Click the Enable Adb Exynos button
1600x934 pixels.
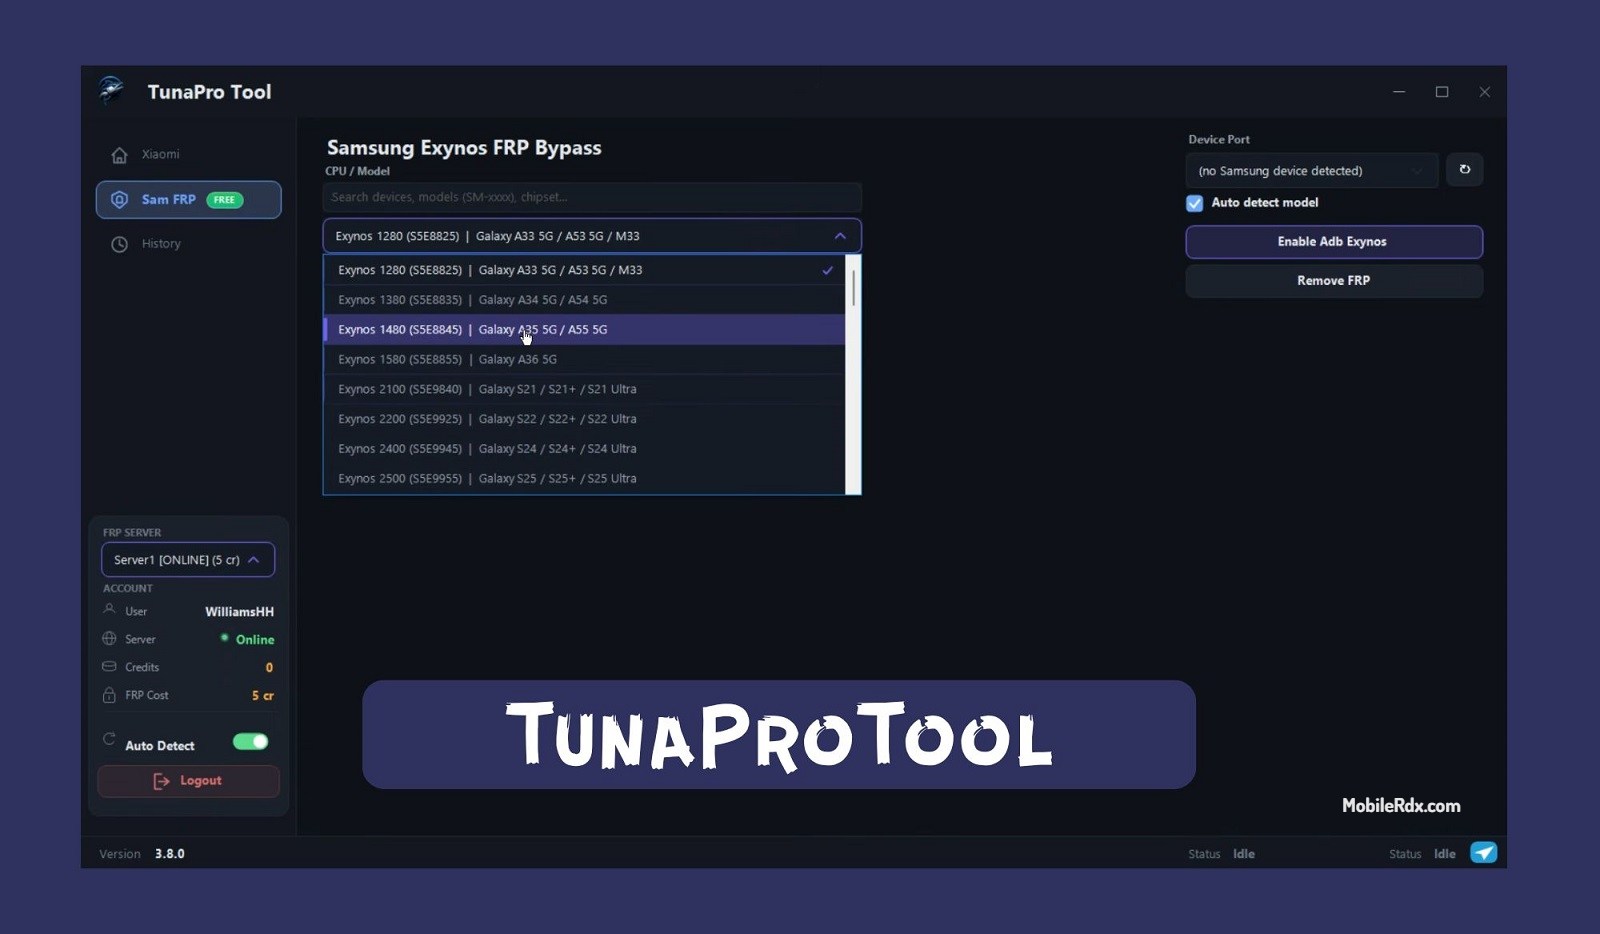pos(1334,242)
